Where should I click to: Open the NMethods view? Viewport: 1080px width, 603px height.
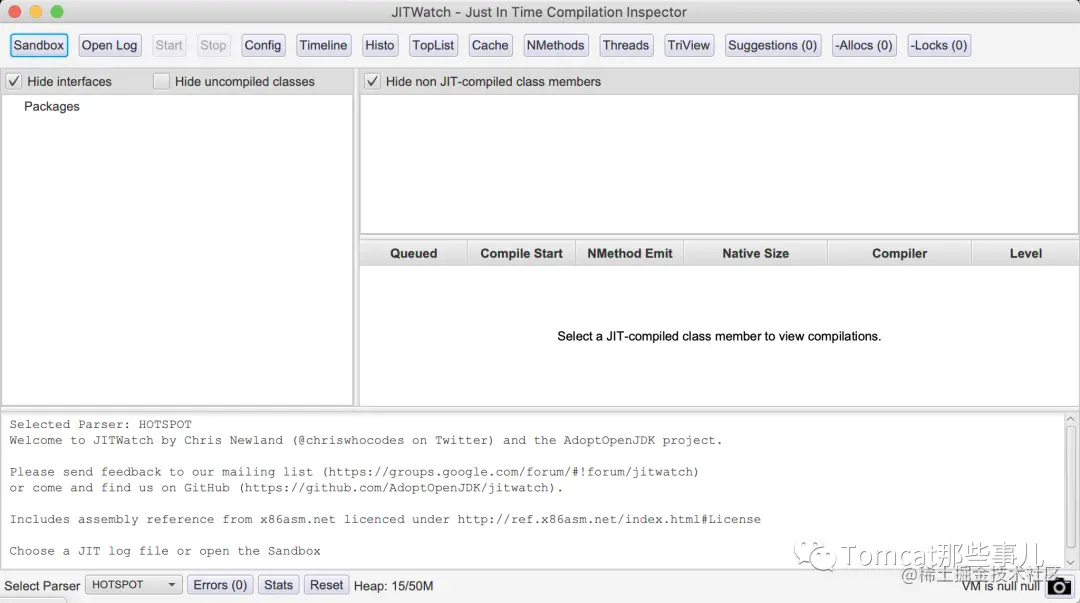click(555, 45)
